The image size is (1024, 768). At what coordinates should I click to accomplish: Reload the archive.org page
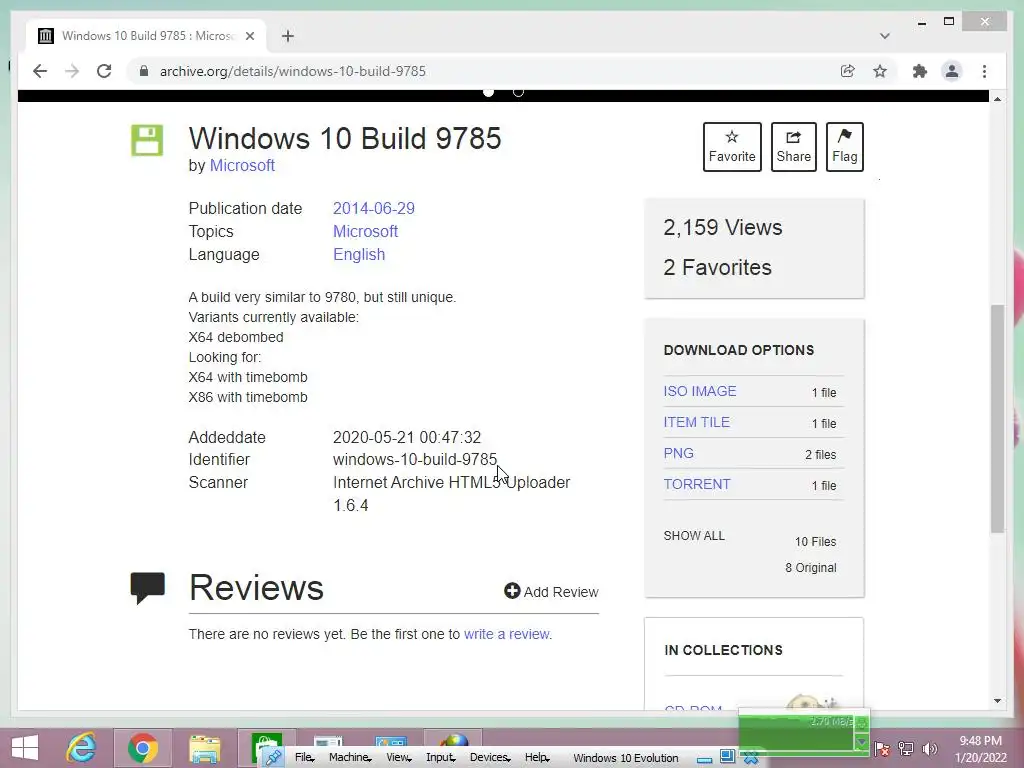(104, 71)
